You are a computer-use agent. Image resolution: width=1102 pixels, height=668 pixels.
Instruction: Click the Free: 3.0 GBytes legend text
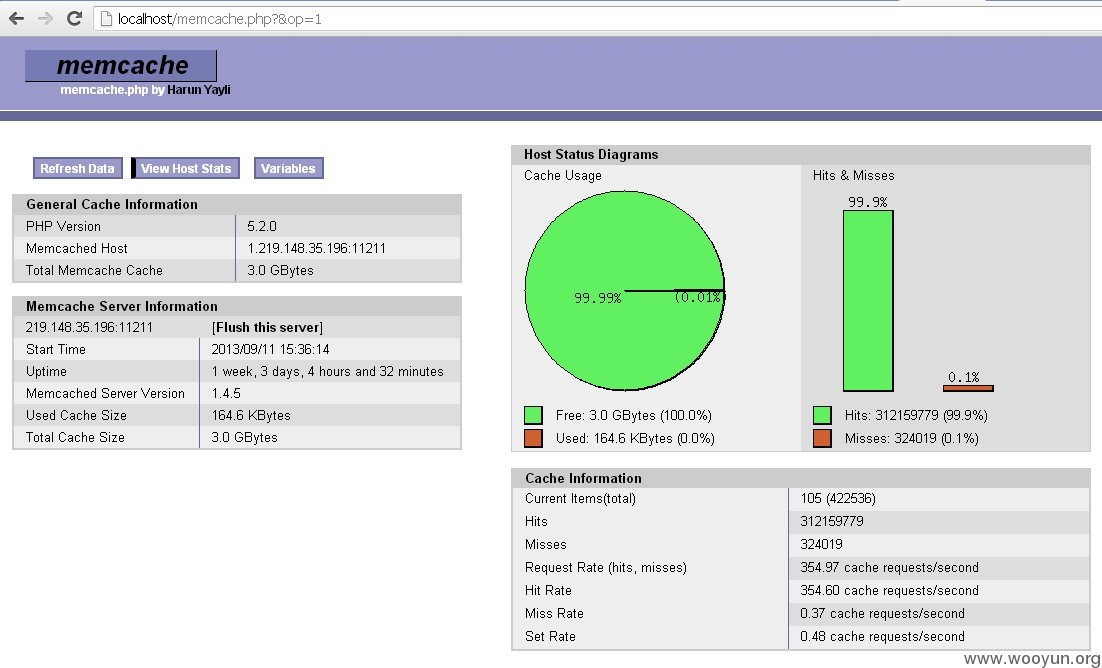point(634,416)
